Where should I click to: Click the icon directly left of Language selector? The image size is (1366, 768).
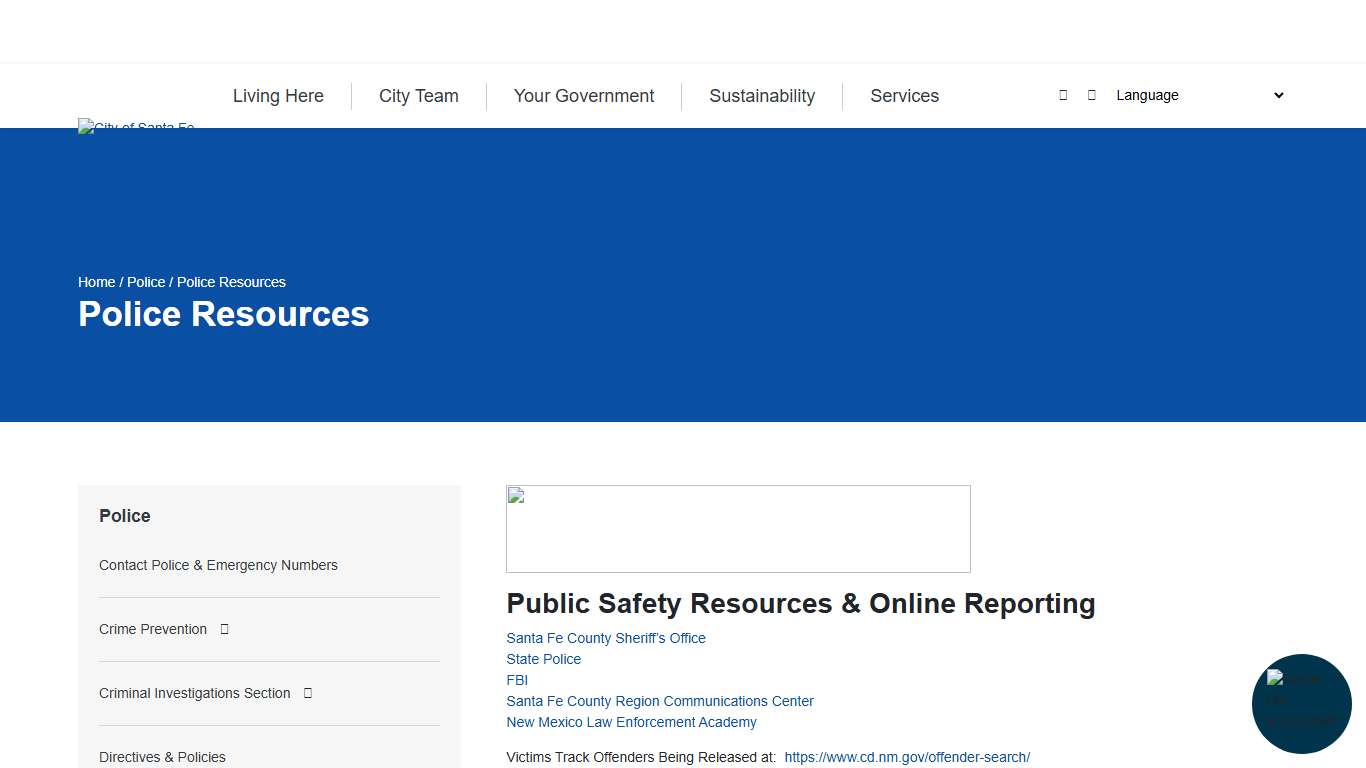click(x=1090, y=95)
